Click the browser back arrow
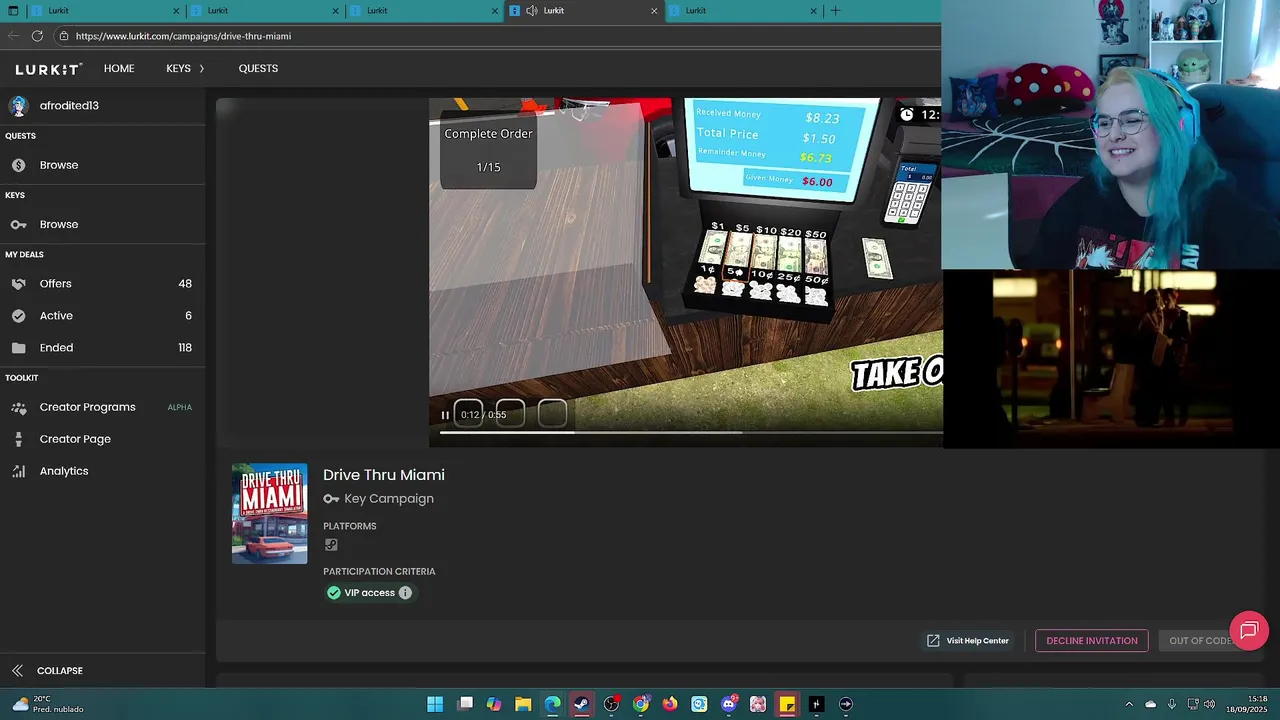The width and height of the screenshot is (1280, 720). pyautogui.click(x=13, y=36)
